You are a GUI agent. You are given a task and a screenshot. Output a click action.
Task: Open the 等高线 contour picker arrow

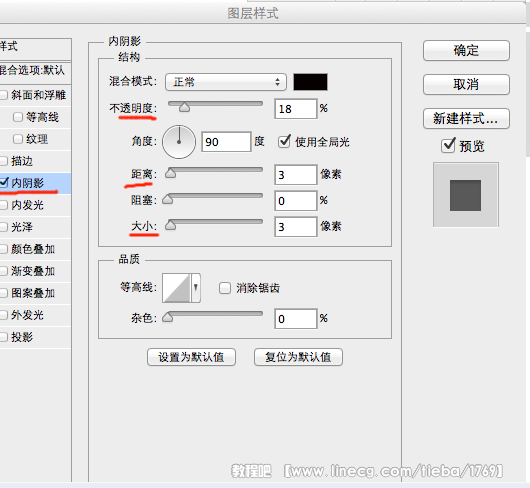196,288
